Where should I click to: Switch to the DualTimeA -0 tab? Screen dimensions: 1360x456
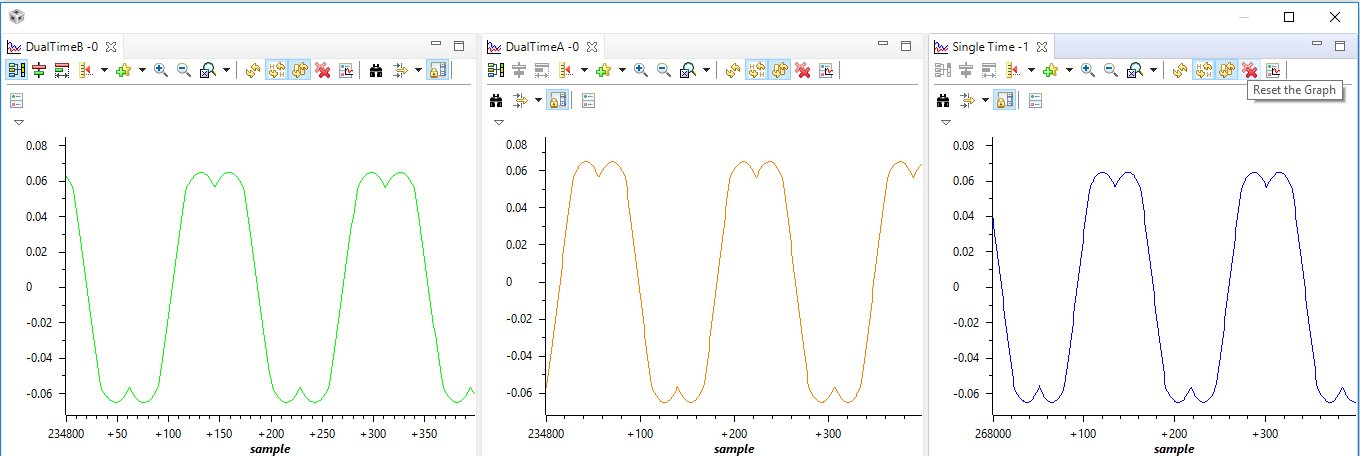(541, 46)
